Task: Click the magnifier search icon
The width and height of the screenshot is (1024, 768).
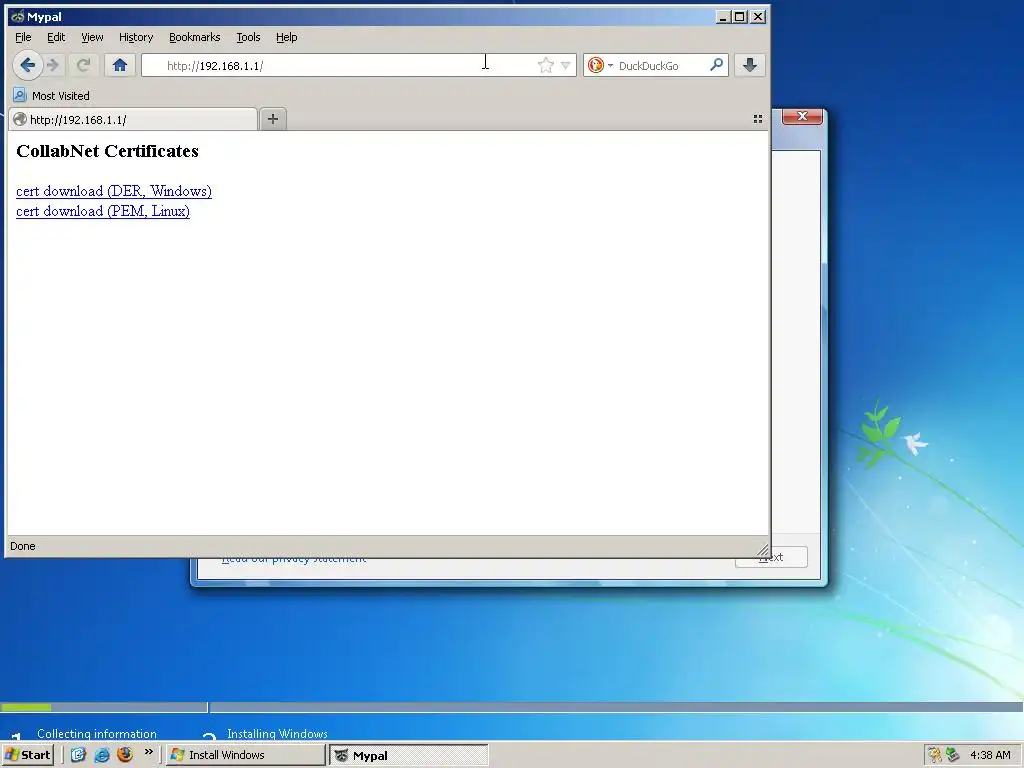Action: 716,65
